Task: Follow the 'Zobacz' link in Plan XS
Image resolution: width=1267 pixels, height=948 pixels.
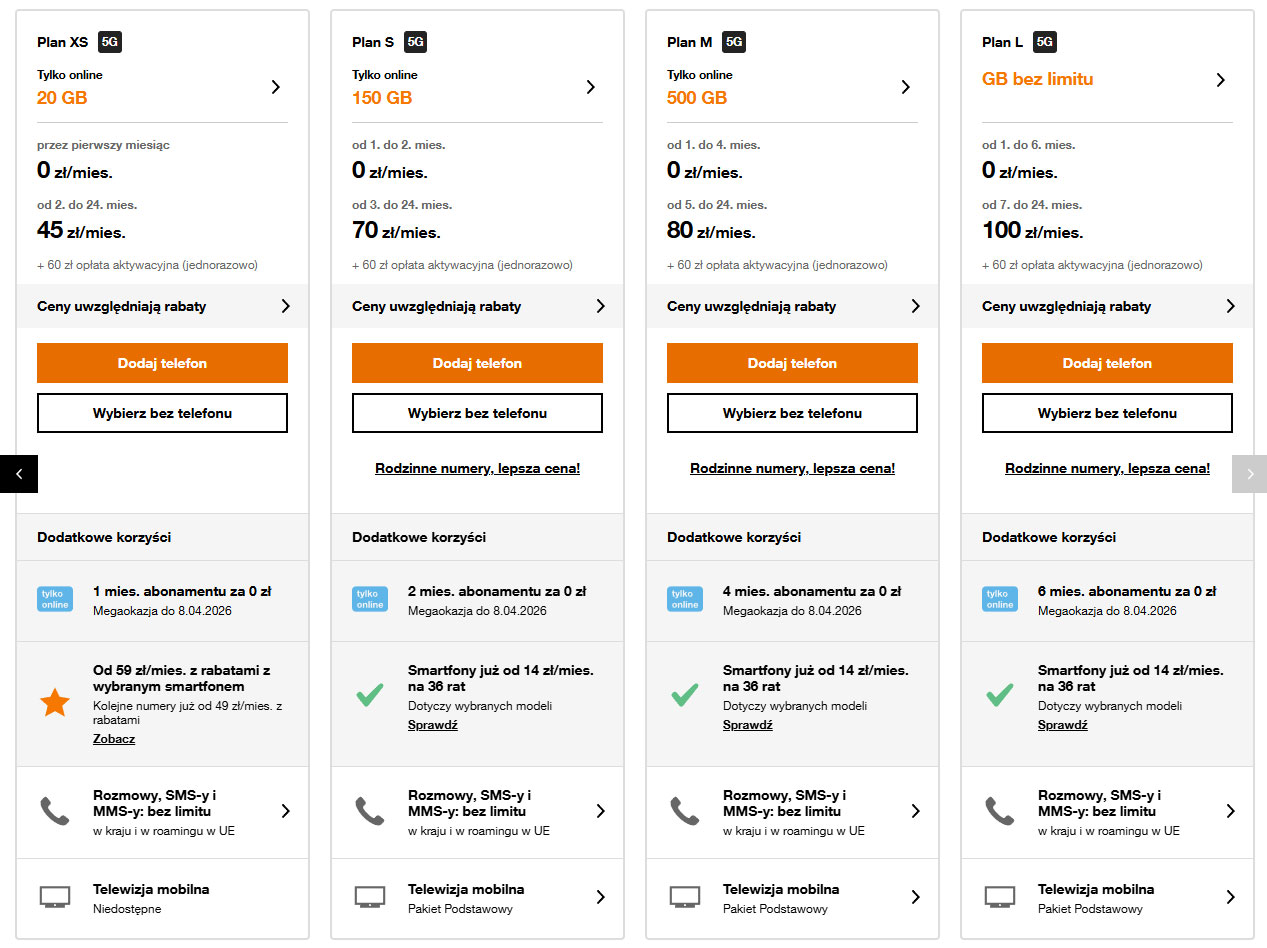Action: pyautogui.click(x=114, y=739)
